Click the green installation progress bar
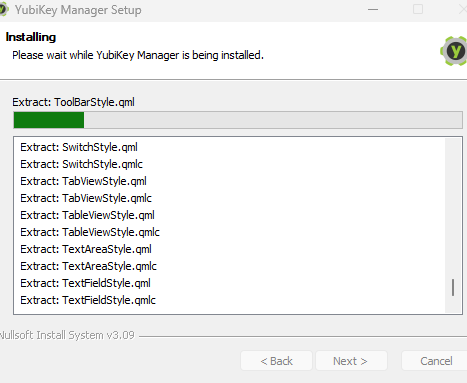 pos(238,120)
